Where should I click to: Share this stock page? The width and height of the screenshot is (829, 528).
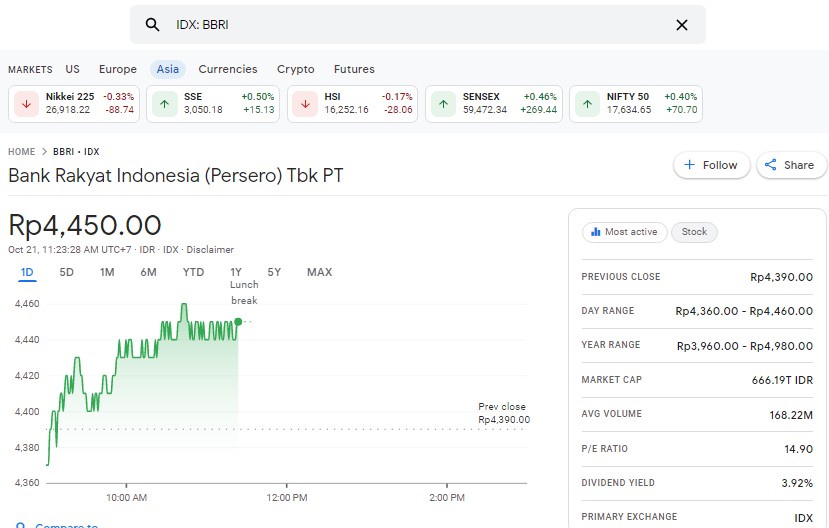tap(791, 165)
